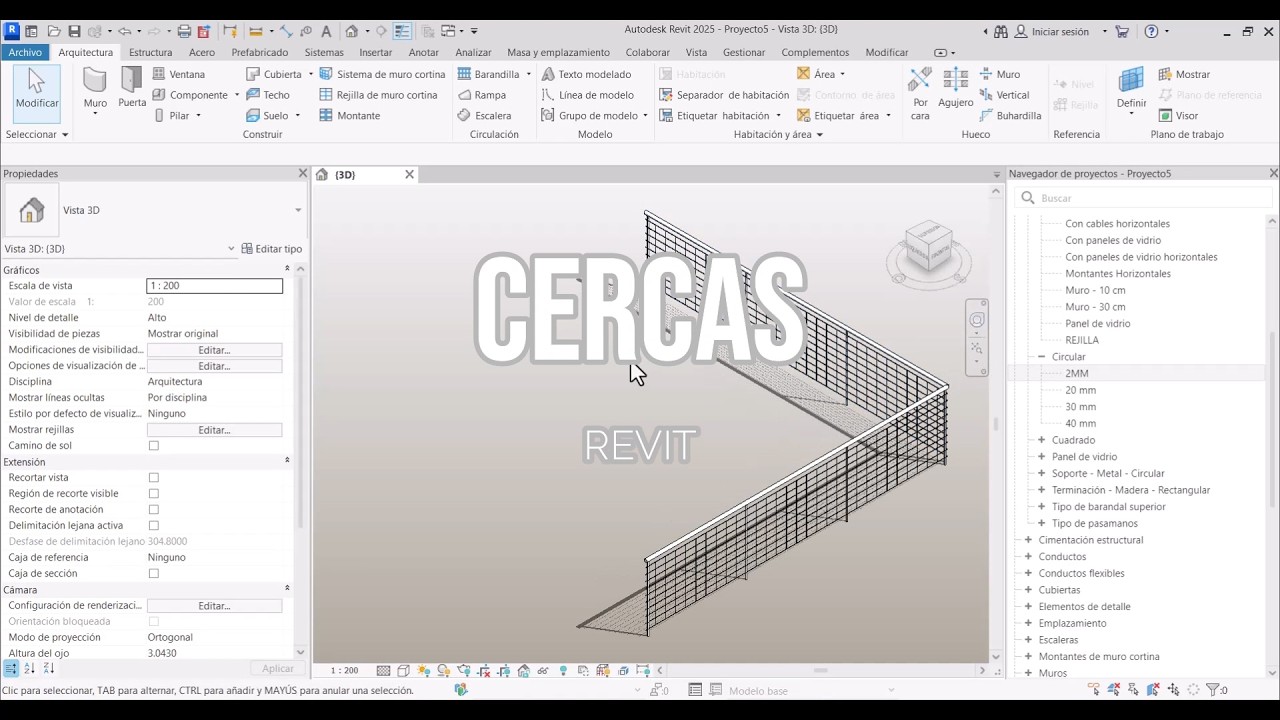1280x720 pixels.
Task: Select the Suelo floor tool
Action: [268, 116]
